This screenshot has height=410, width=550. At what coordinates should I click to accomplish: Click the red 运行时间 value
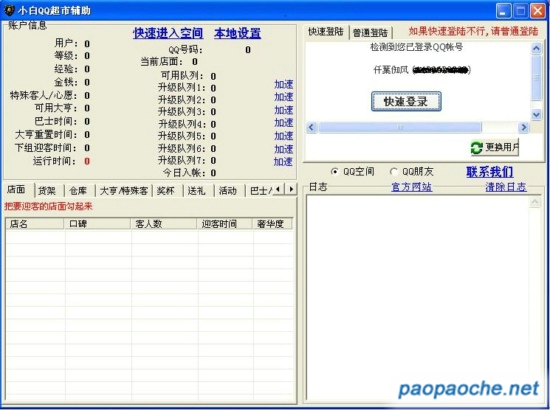(87, 161)
